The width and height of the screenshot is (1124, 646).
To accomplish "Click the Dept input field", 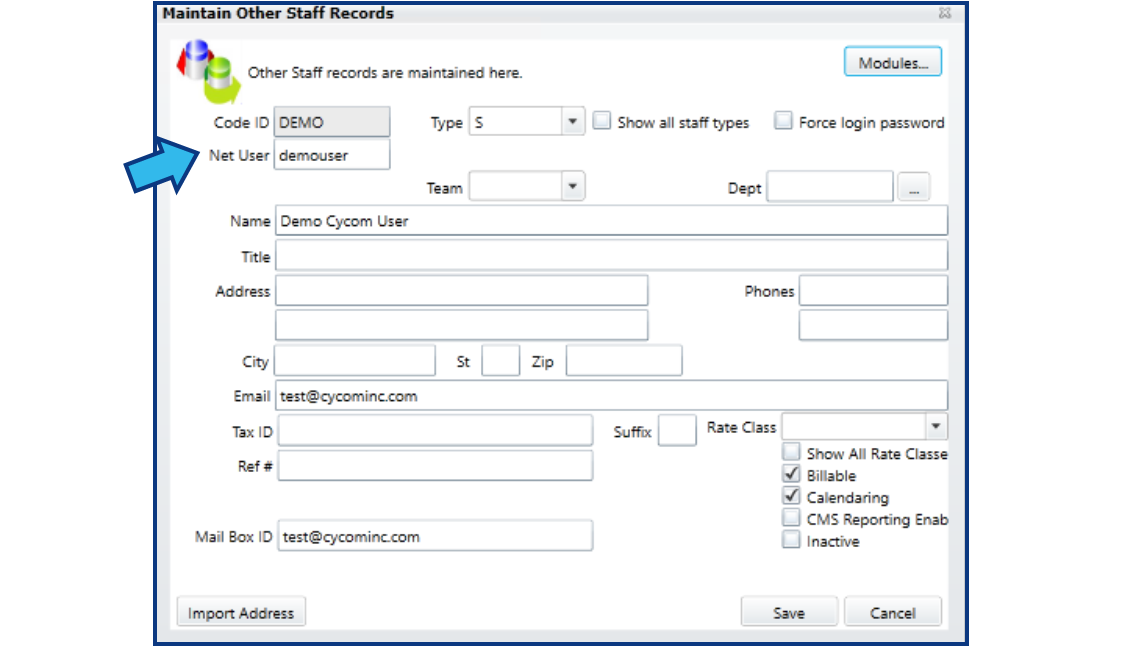I will coord(830,186).
